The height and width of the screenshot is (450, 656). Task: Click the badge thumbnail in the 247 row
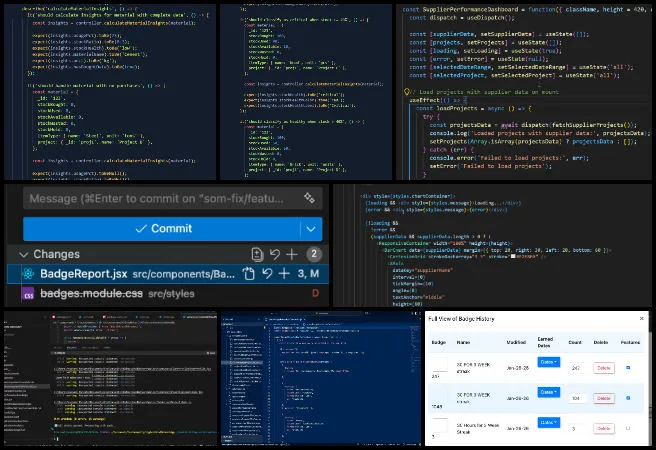pyautogui.click(x=439, y=364)
